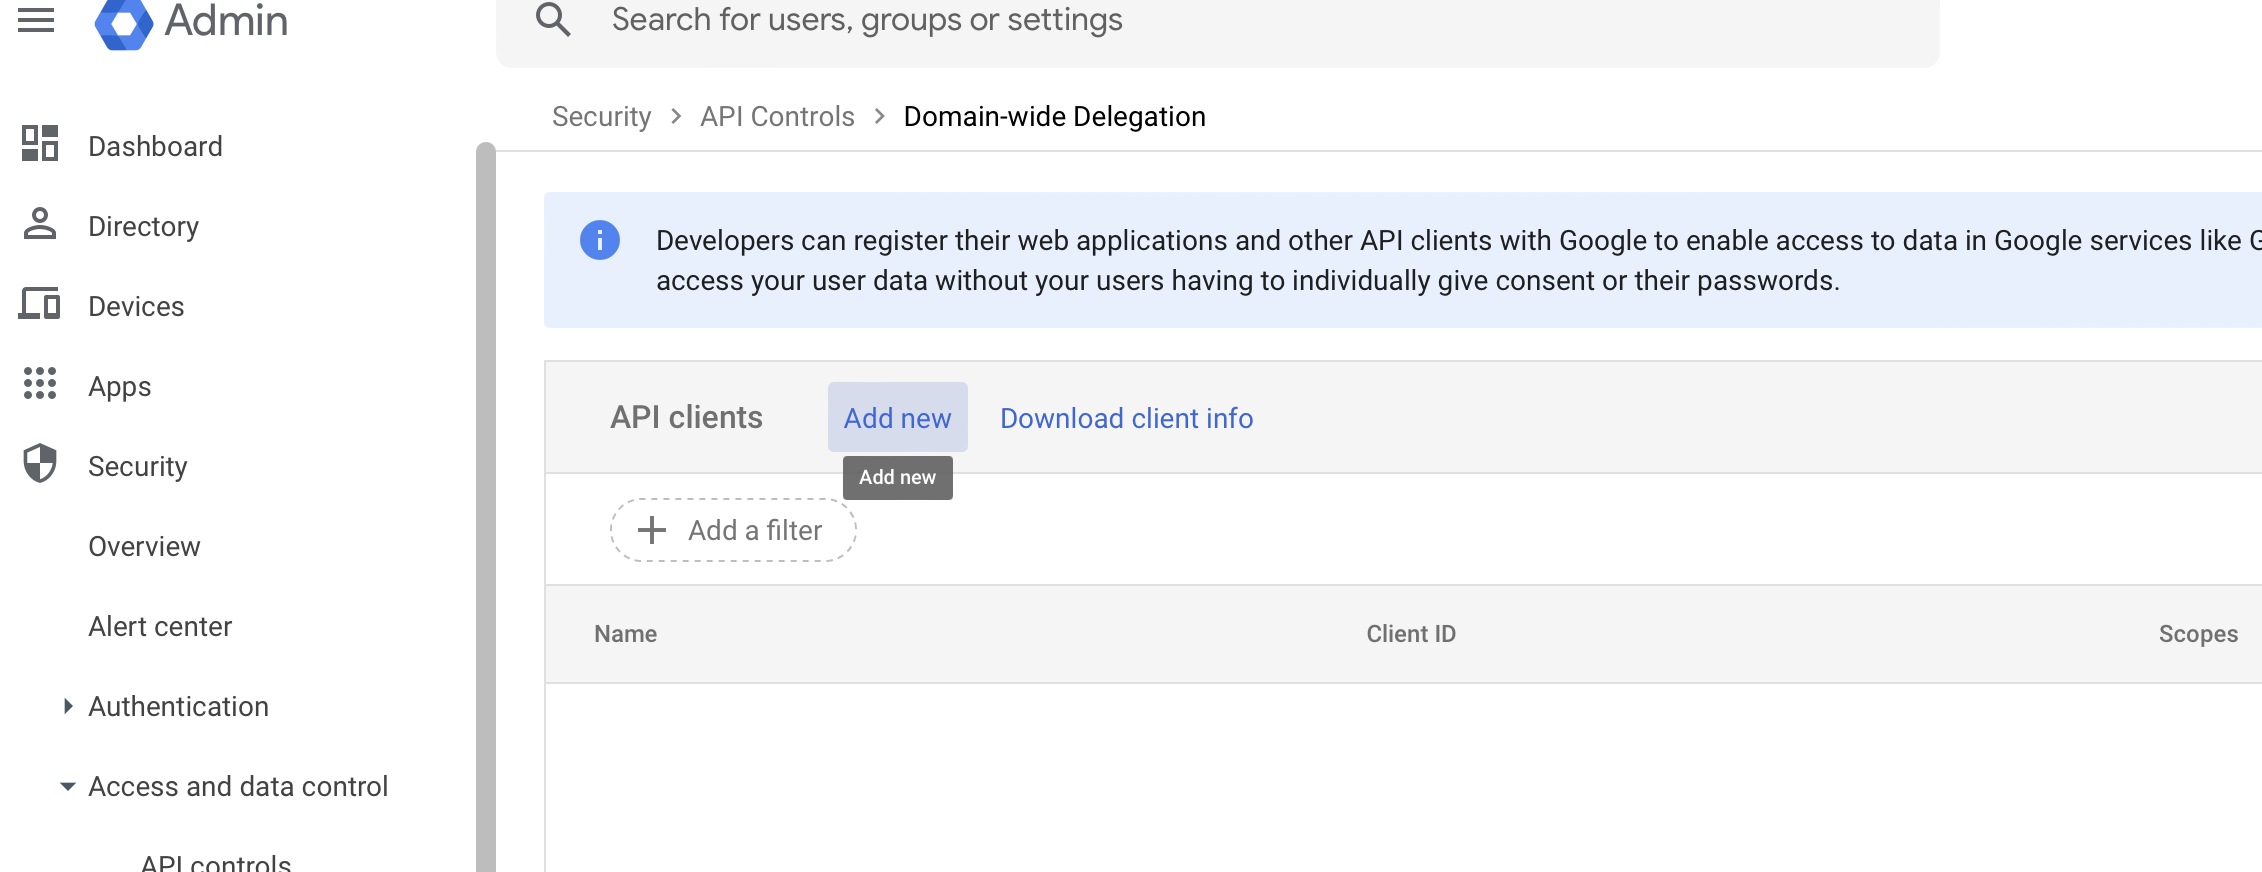Click the blue info icon in banner

point(600,240)
